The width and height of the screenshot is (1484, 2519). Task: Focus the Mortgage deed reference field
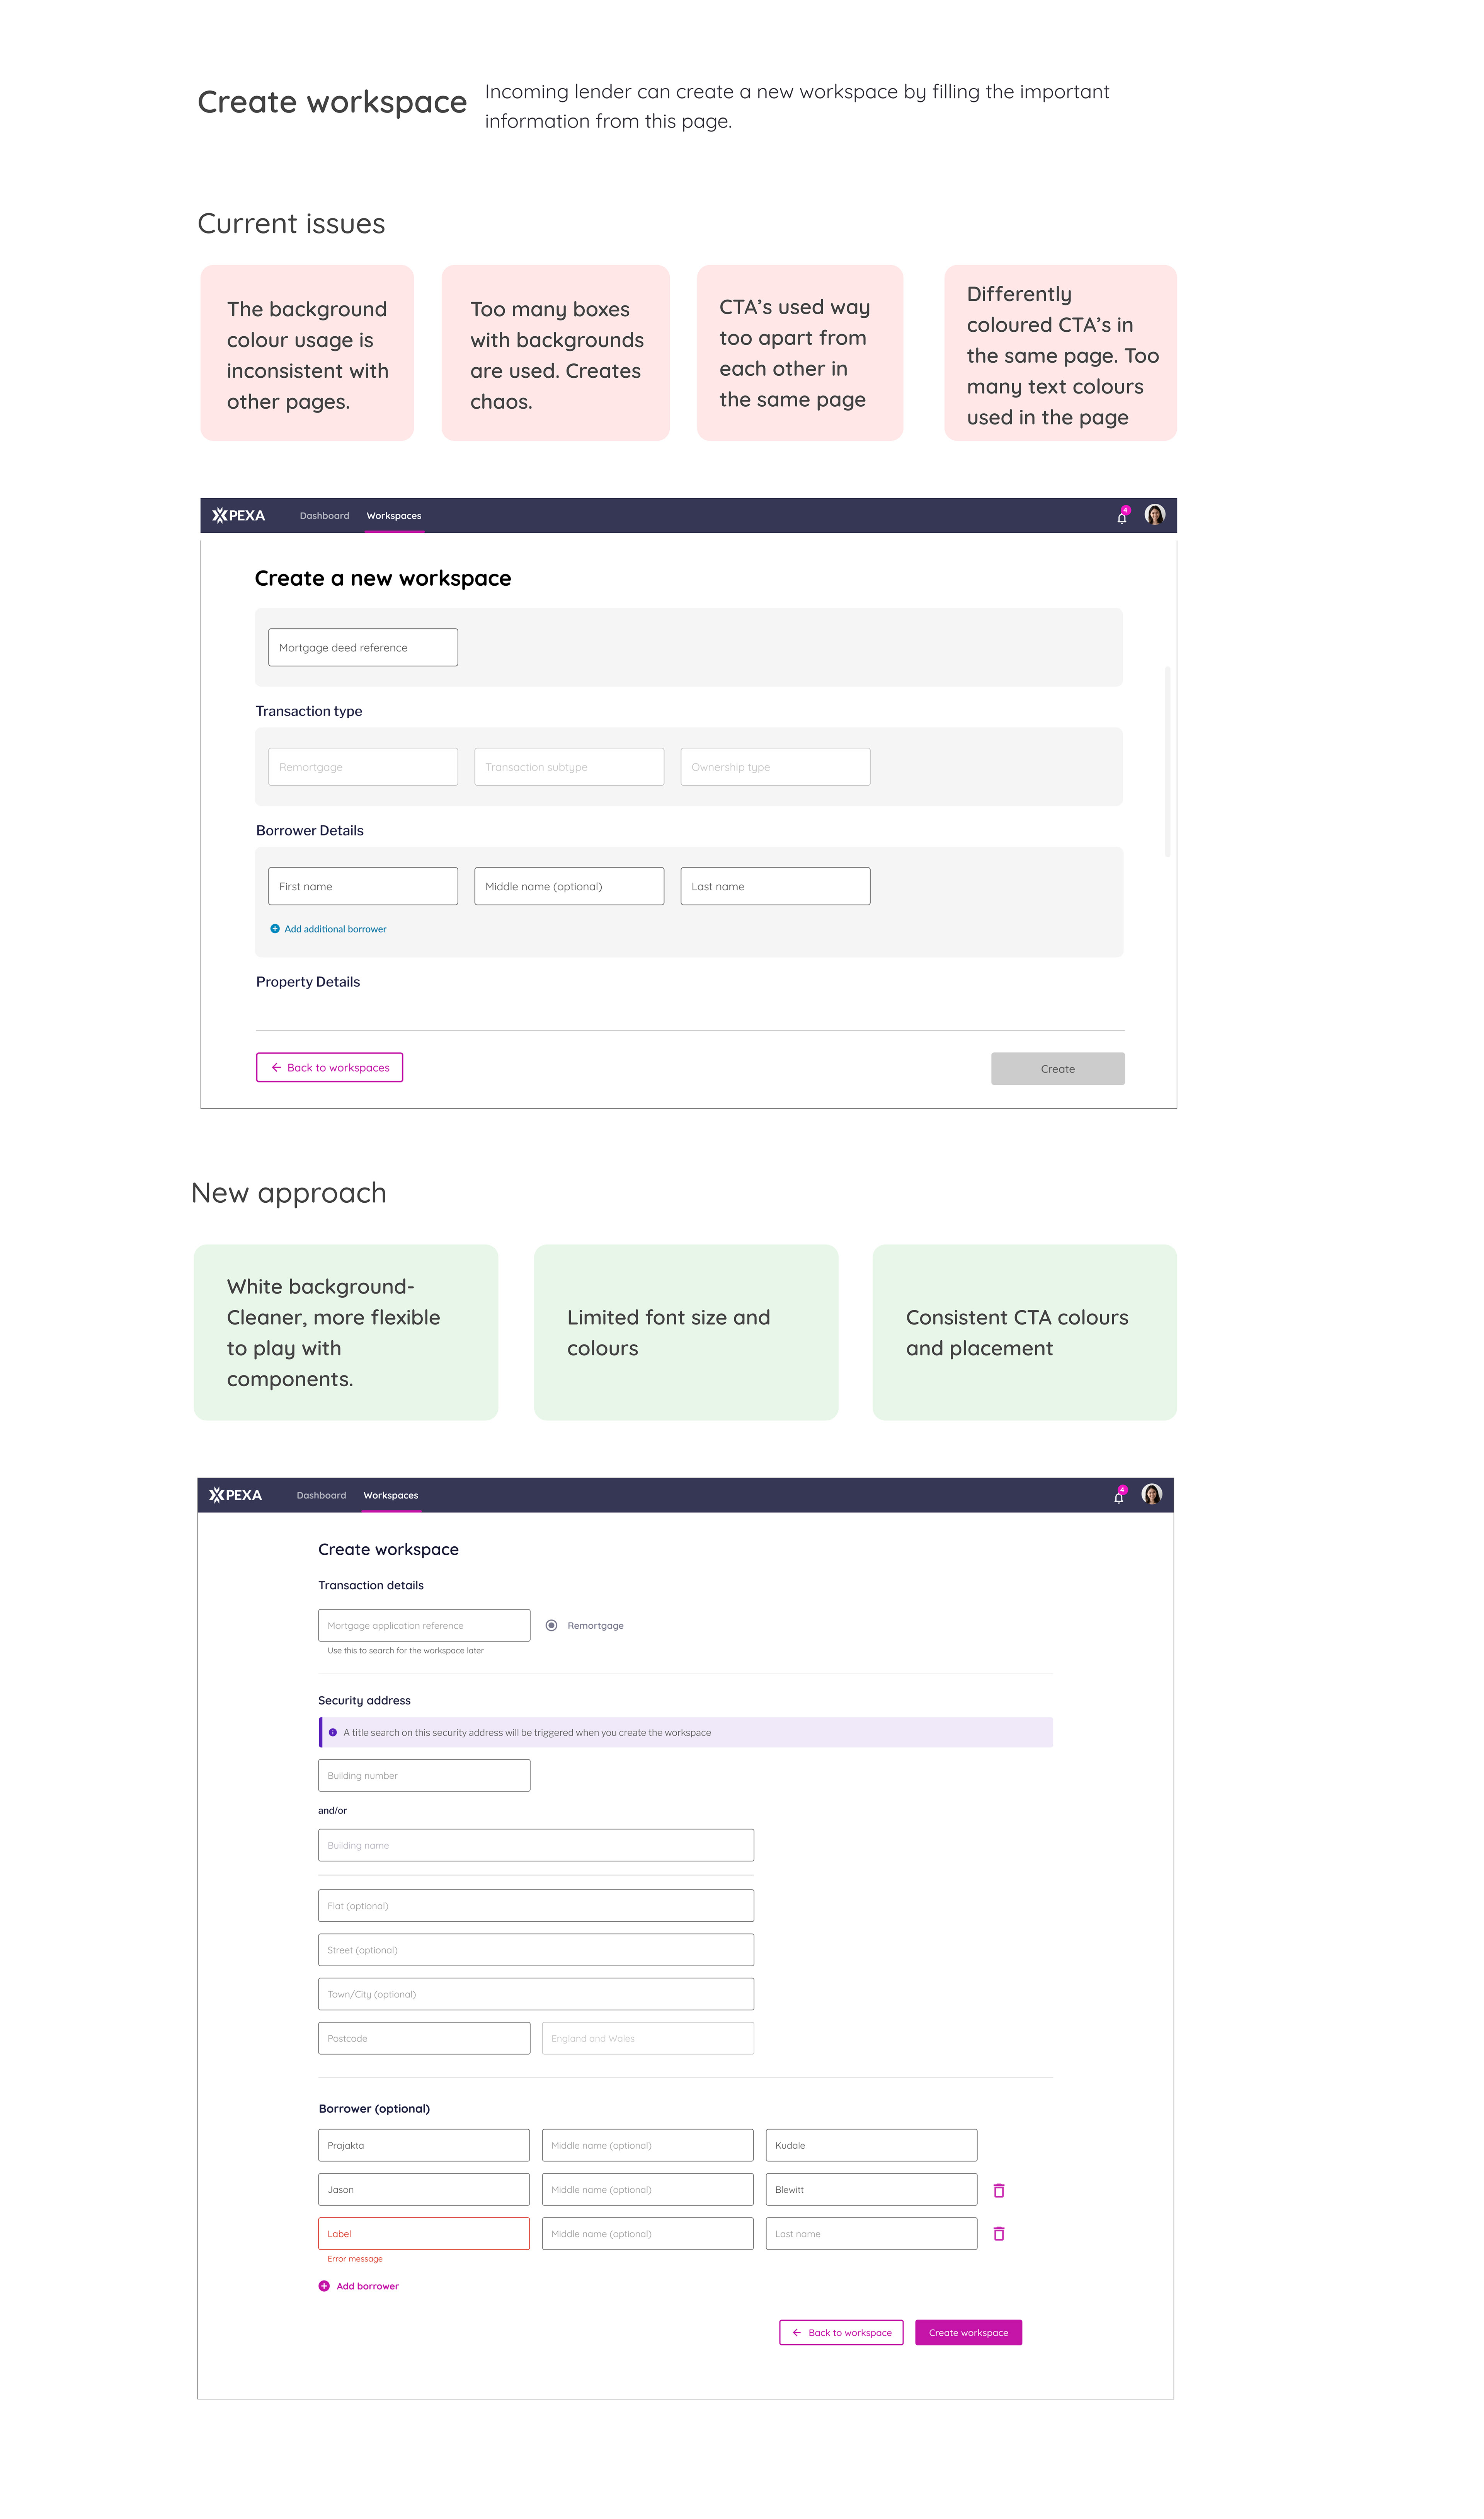pyautogui.click(x=362, y=647)
